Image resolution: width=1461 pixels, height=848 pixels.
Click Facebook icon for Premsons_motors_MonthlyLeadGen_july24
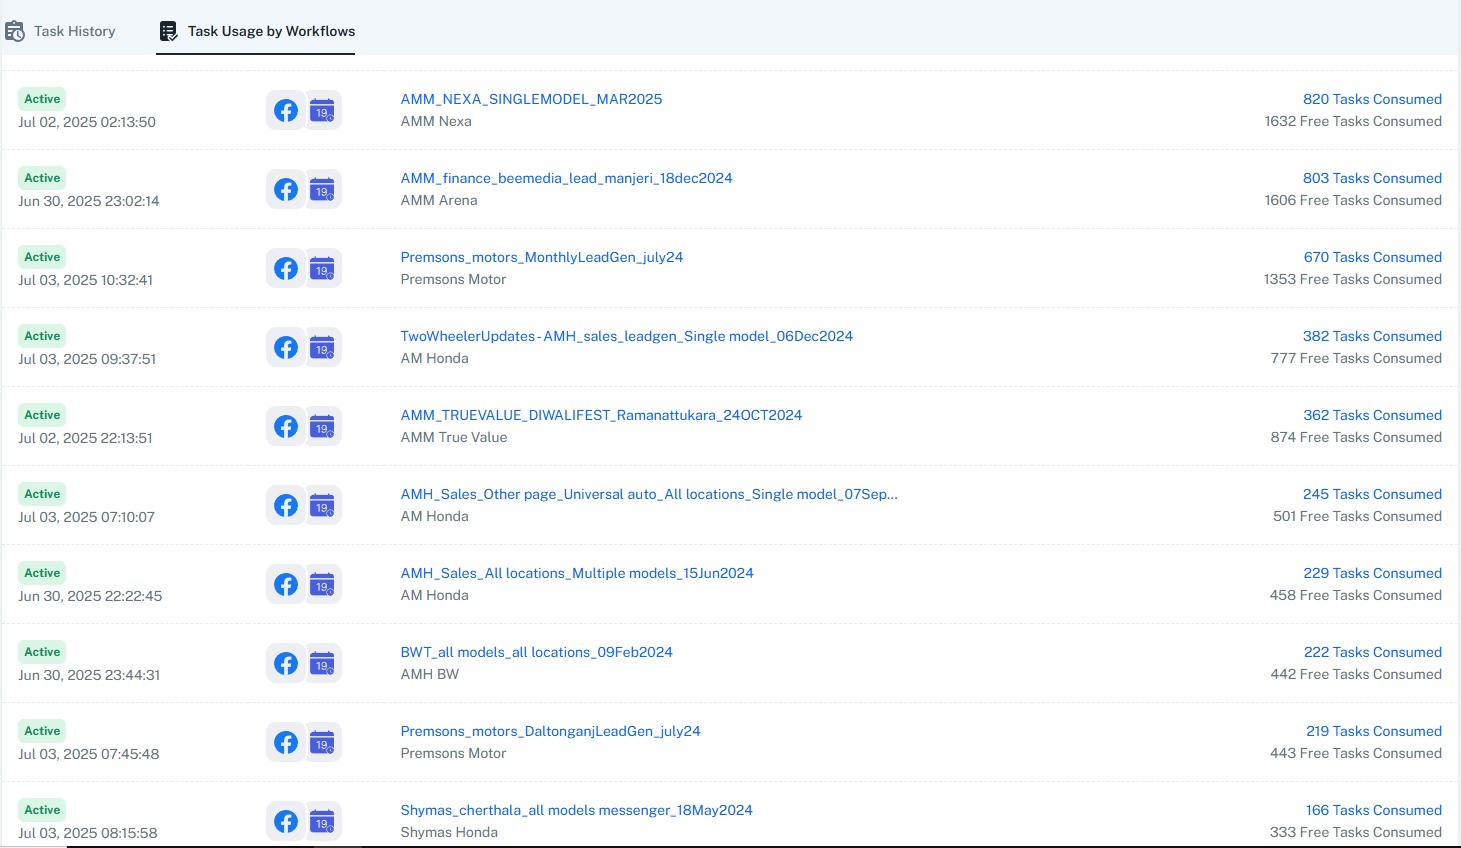[286, 268]
